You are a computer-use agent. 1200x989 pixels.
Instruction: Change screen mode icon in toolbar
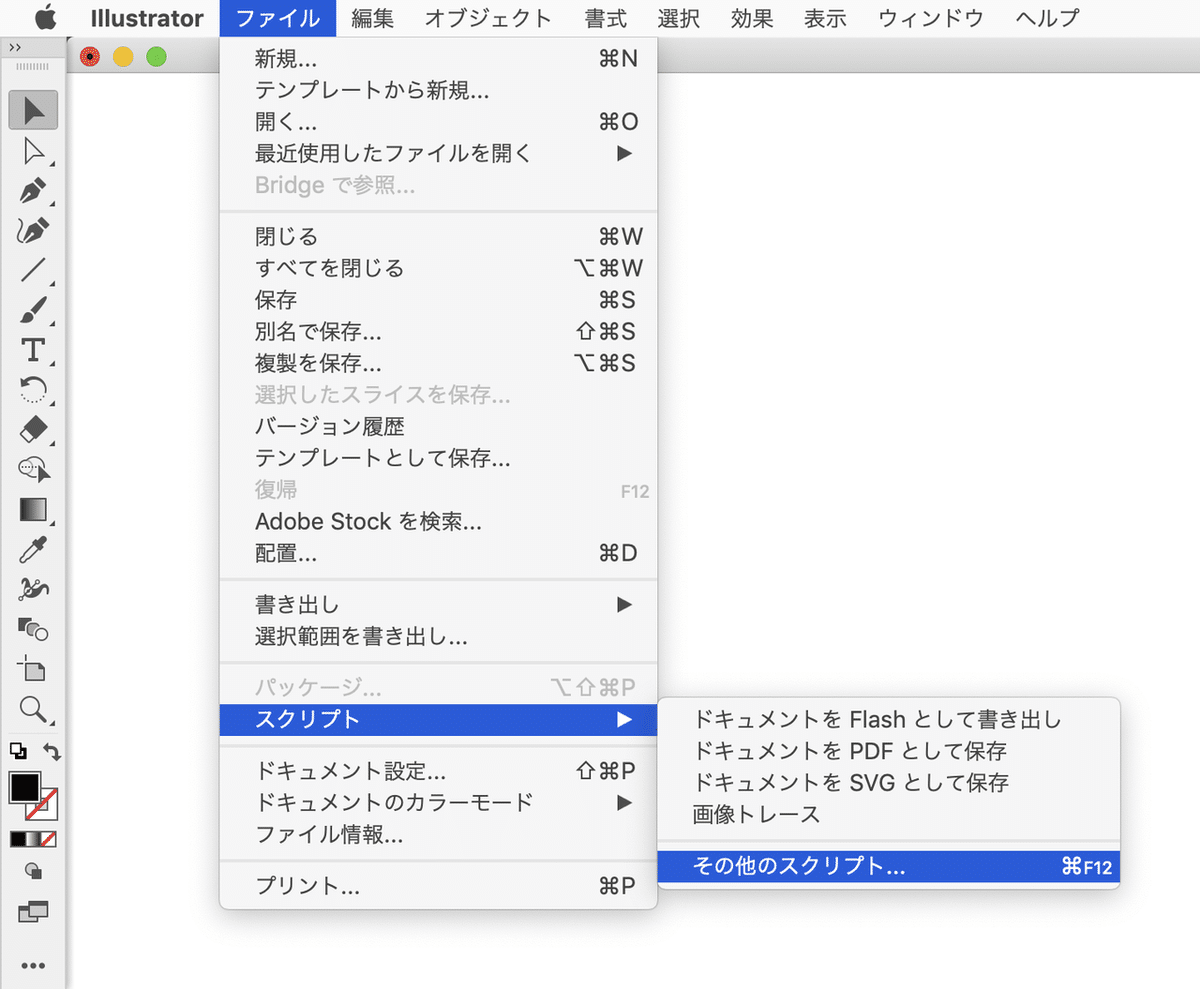click(x=33, y=912)
